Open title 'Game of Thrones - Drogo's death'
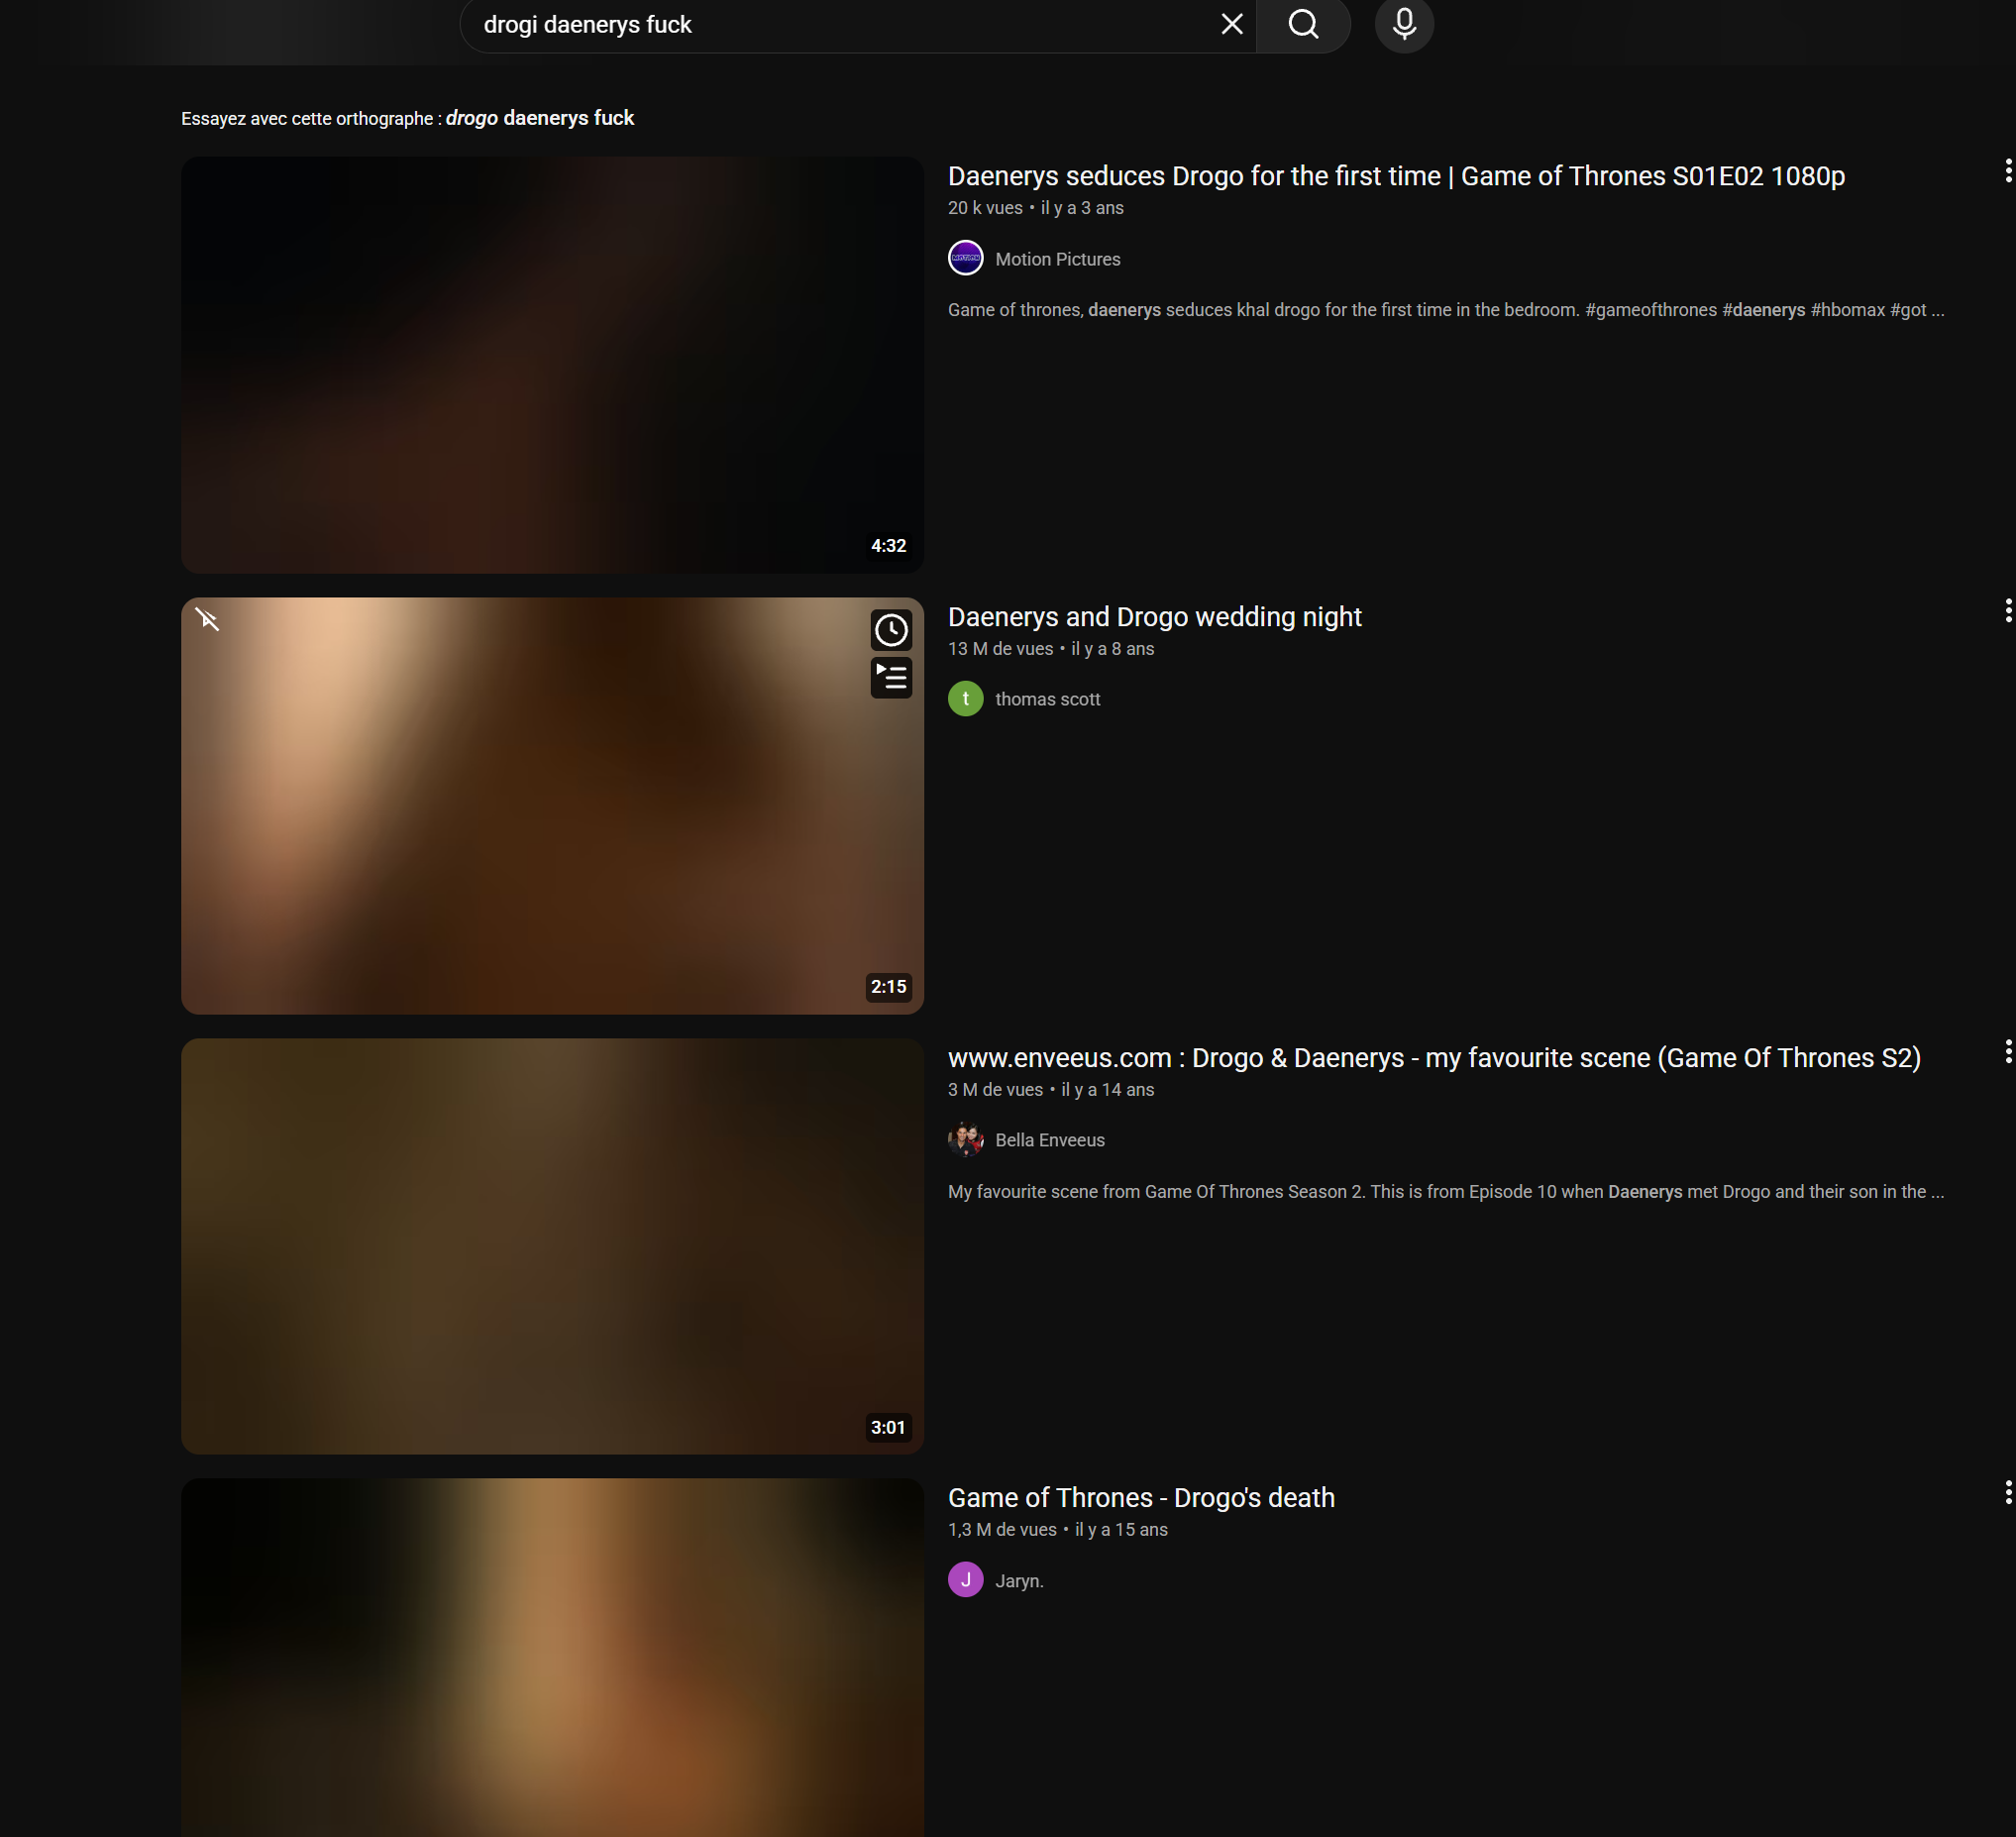Screen dimensions: 2016x1837 pyautogui.click(x=1141, y=1498)
